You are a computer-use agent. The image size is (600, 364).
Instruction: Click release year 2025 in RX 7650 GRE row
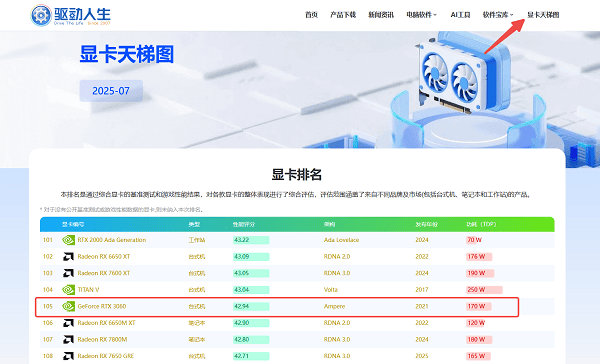tap(422, 356)
